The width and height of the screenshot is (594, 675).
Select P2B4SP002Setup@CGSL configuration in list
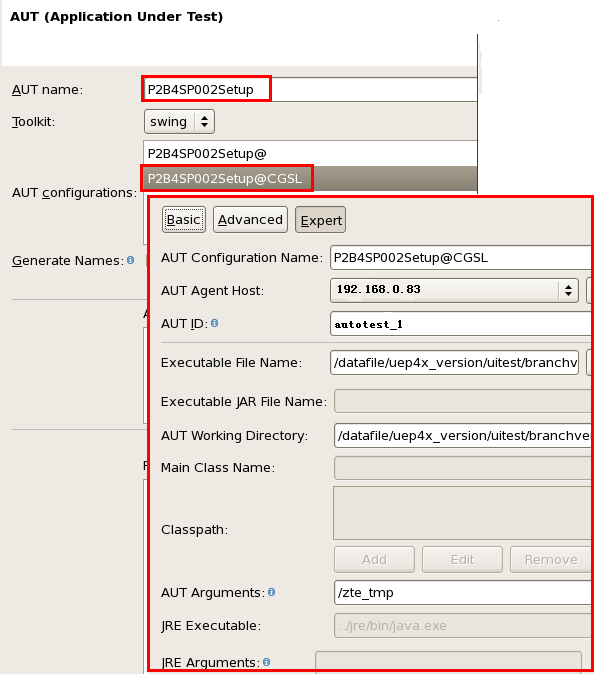click(310, 178)
